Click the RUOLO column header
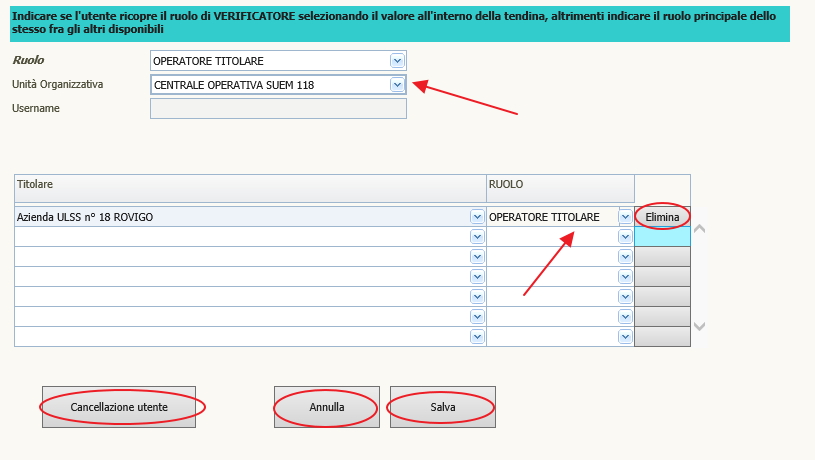This screenshot has height=460, width=815. tap(559, 187)
